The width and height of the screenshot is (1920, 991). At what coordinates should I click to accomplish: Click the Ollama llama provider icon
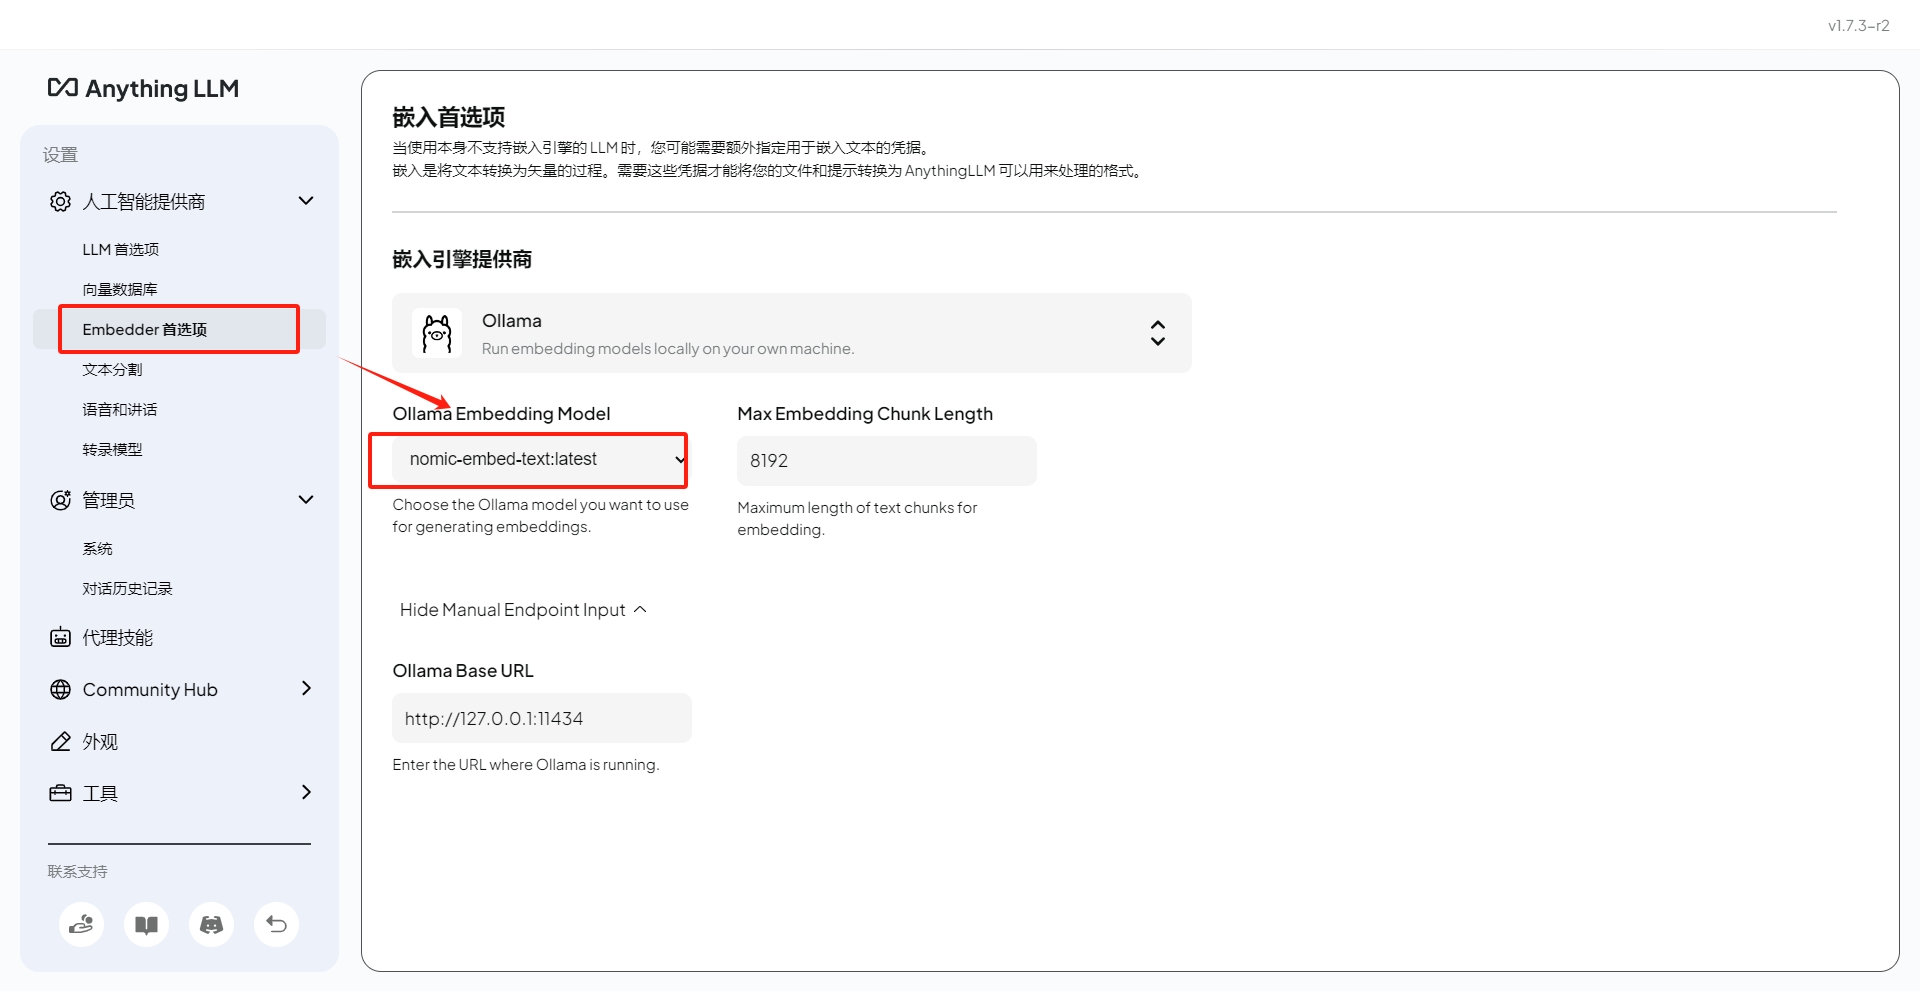pyautogui.click(x=437, y=333)
